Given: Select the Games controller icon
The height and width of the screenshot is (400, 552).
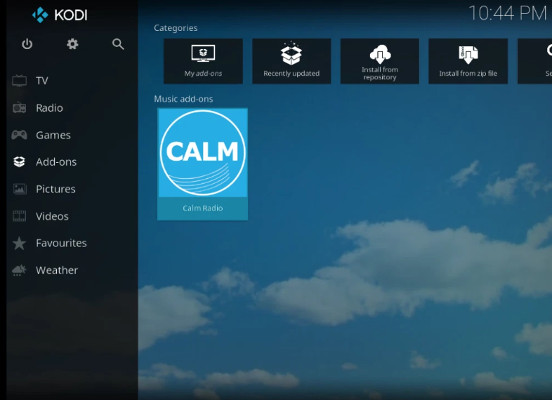Looking at the screenshot, I should coord(19,135).
